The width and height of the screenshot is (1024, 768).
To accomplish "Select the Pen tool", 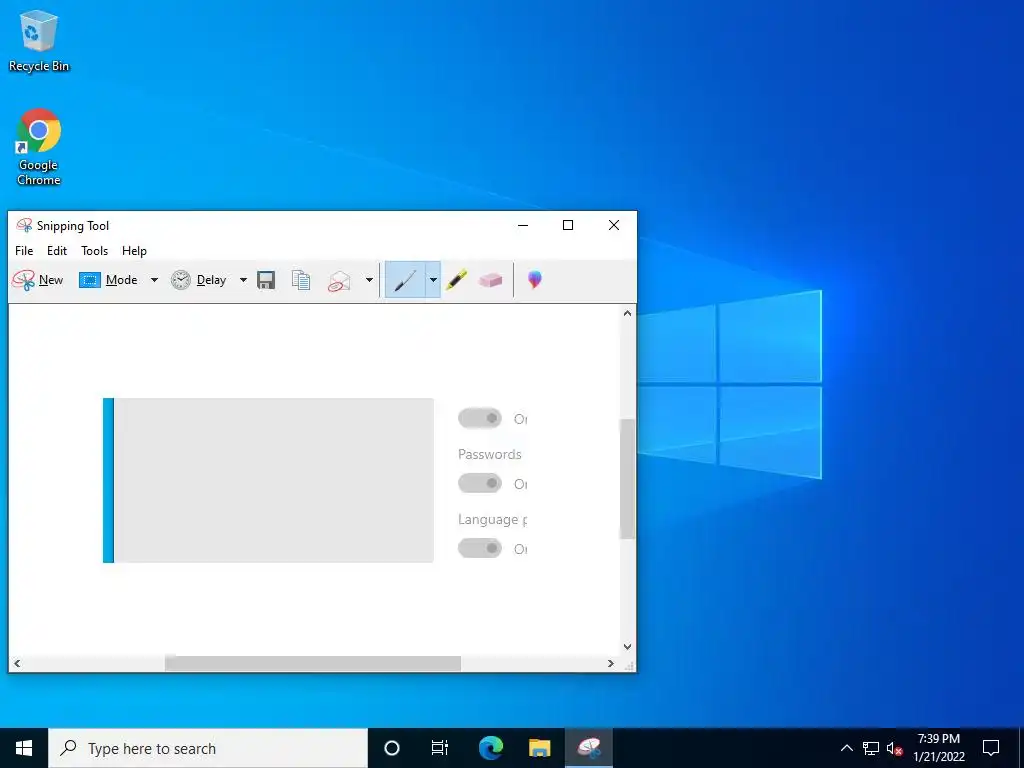I will click(x=405, y=280).
